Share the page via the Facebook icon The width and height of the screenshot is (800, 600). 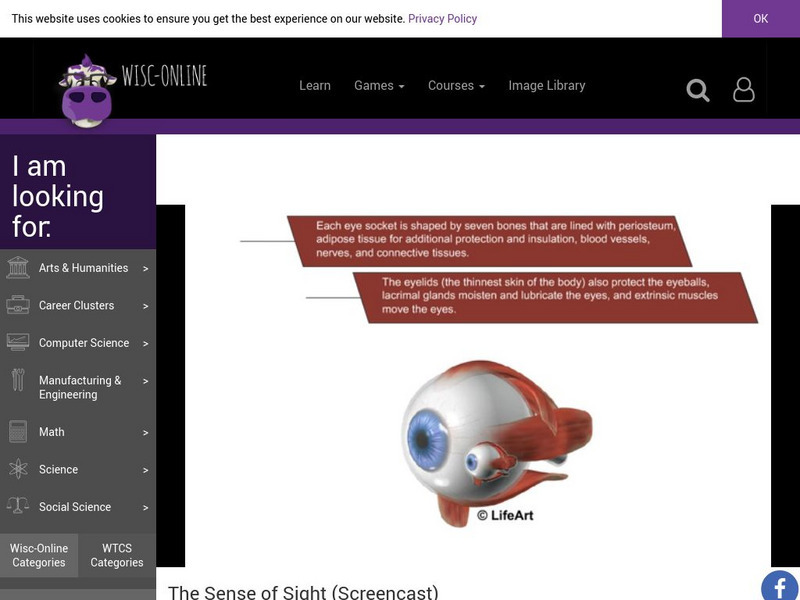[778, 588]
